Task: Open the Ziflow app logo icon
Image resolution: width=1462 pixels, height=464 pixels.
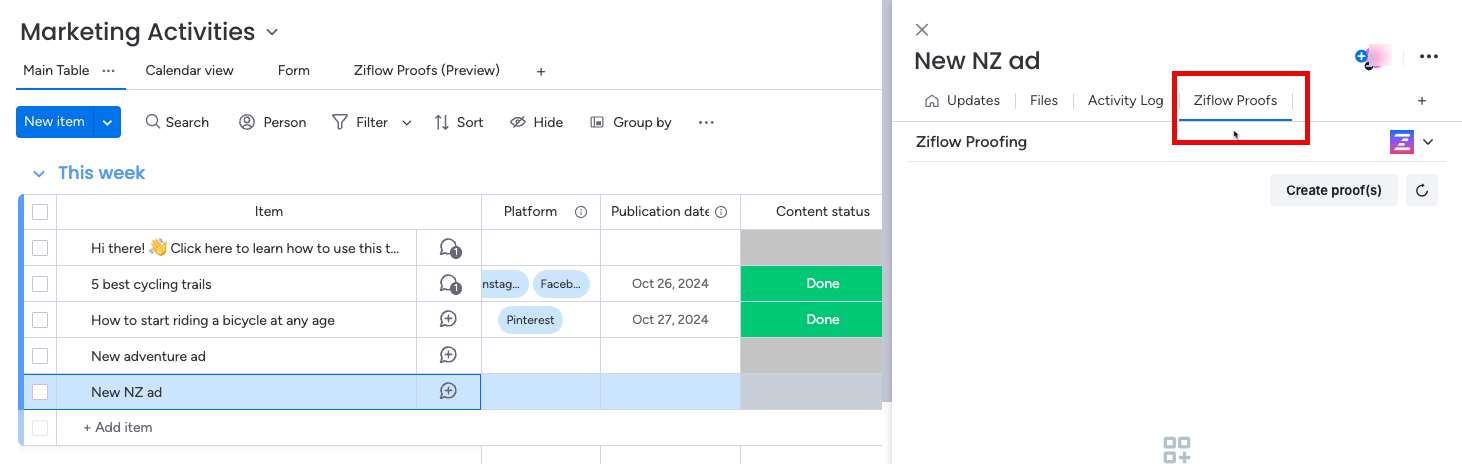Action: [1402, 142]
